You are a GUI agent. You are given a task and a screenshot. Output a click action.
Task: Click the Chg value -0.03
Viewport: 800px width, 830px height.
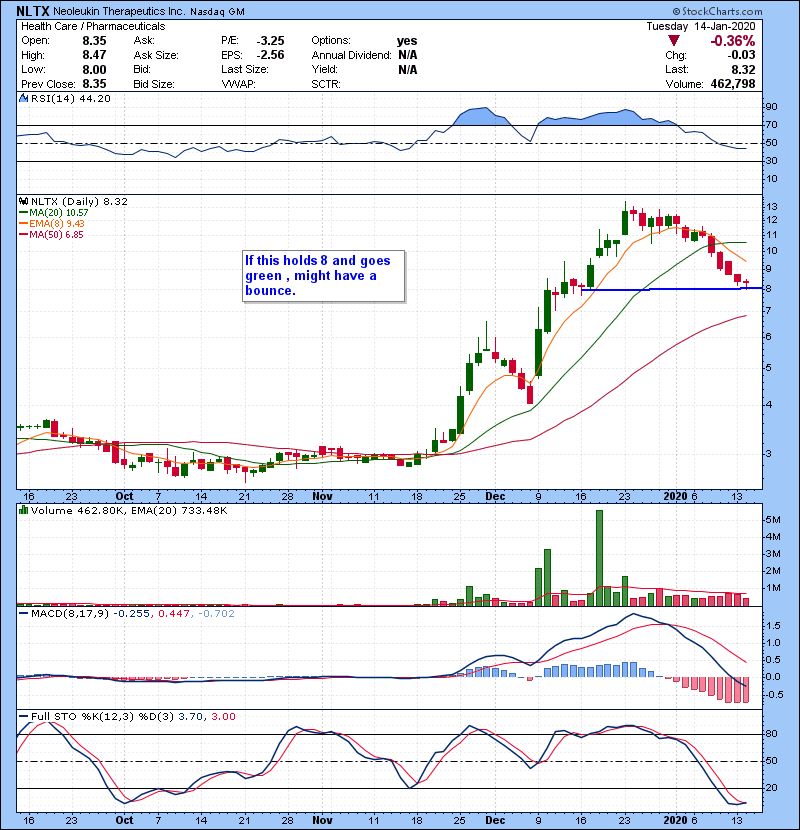click(741, 55)
